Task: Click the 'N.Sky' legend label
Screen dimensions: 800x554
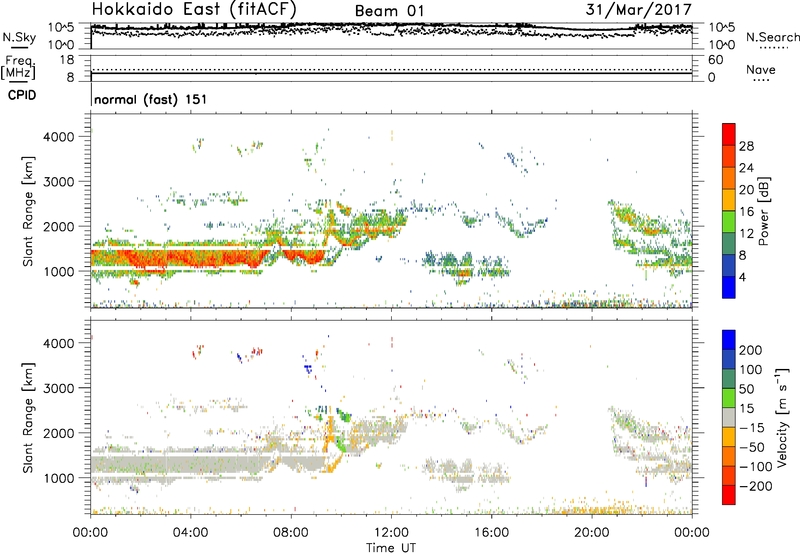Action: click(x=19, y=37)
